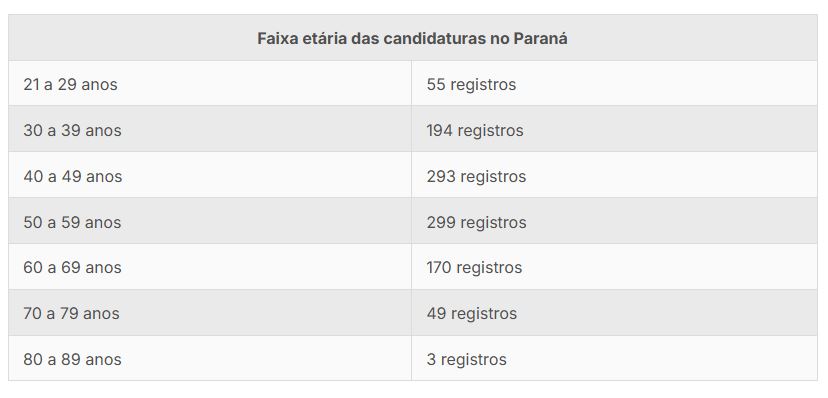Click on '194 registros' value
The image size is (828, 398).
(475, 130)
